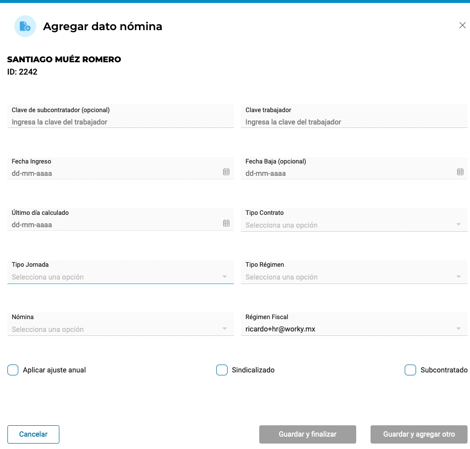
Task: Open the Régimen Fiscal dropdown arrow
Action: point(459,329)
